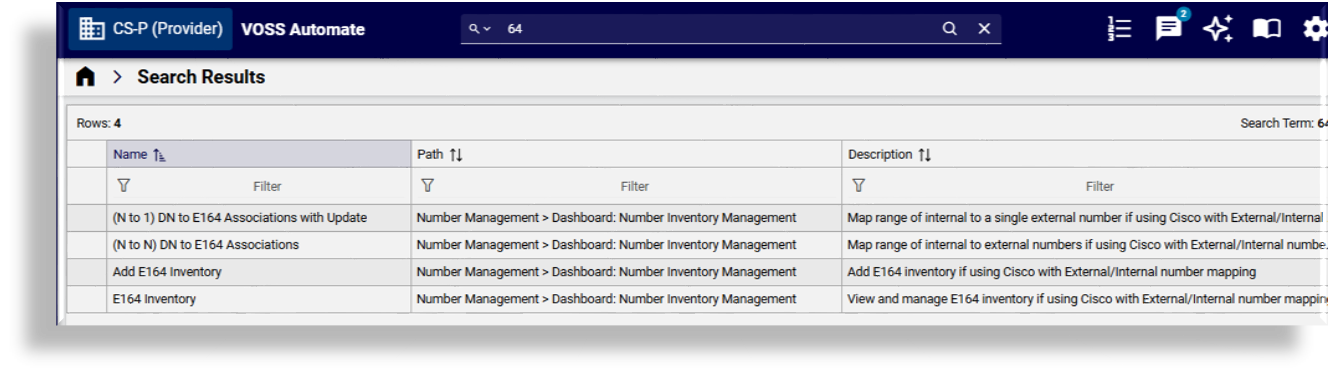Sort by the Description column header

pyautogui.click(x=1085, y=154)
